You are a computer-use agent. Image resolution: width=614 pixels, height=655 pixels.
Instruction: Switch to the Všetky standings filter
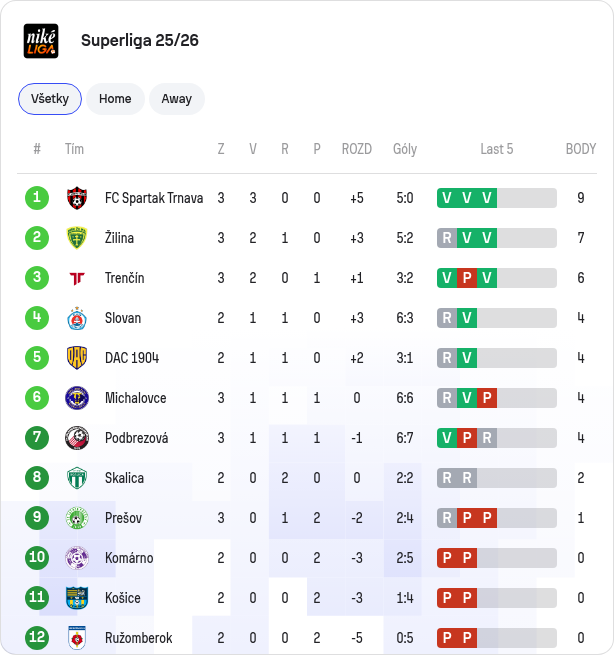(50, 99)
